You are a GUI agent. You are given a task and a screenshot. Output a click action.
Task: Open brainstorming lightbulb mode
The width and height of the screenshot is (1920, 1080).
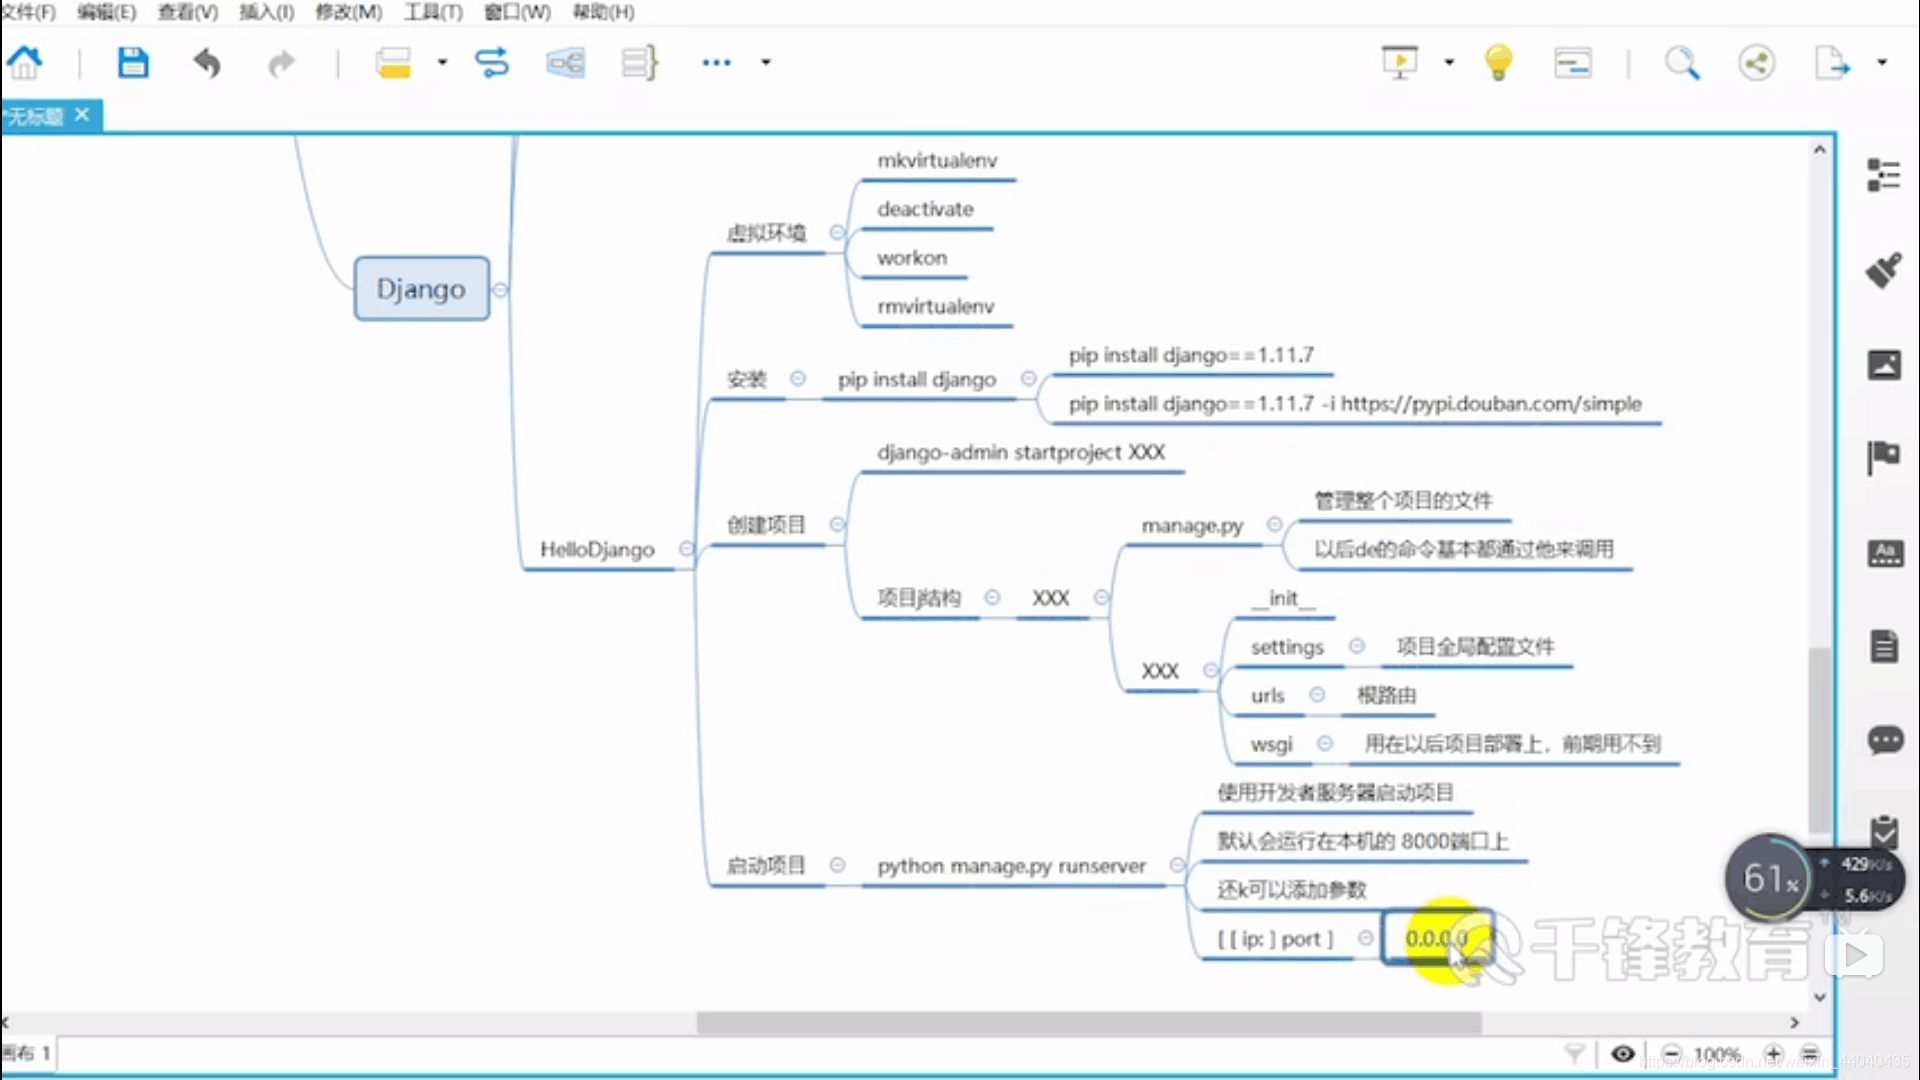1498,62
